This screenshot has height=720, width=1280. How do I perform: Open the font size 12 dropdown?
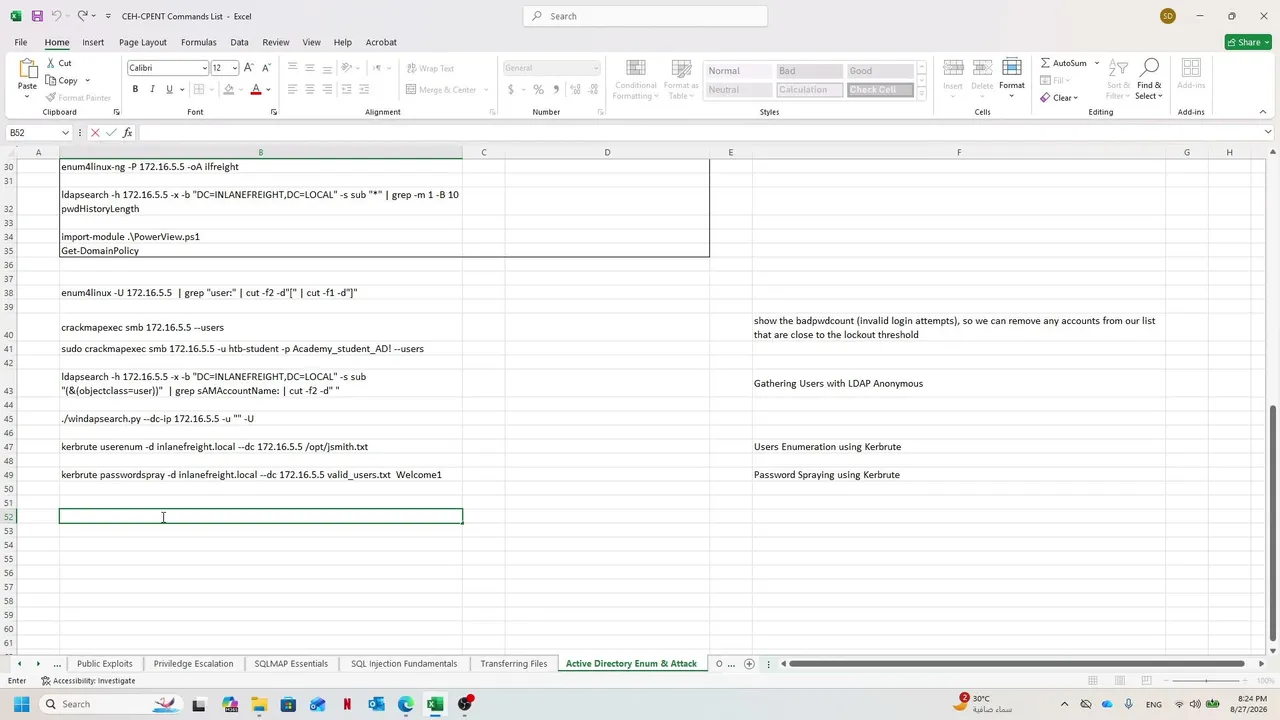coord(234,68)
